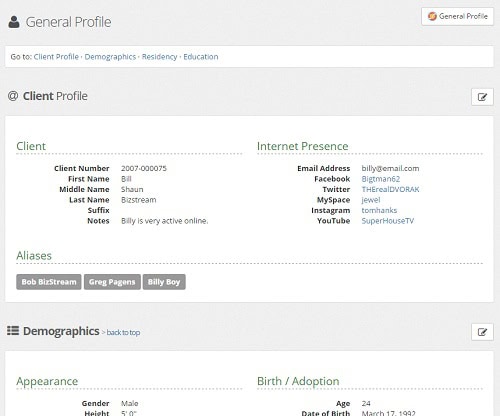Open Facebook profile Bigtman62
This screenshot has width=500, height=416.
(x=381, y=179)
